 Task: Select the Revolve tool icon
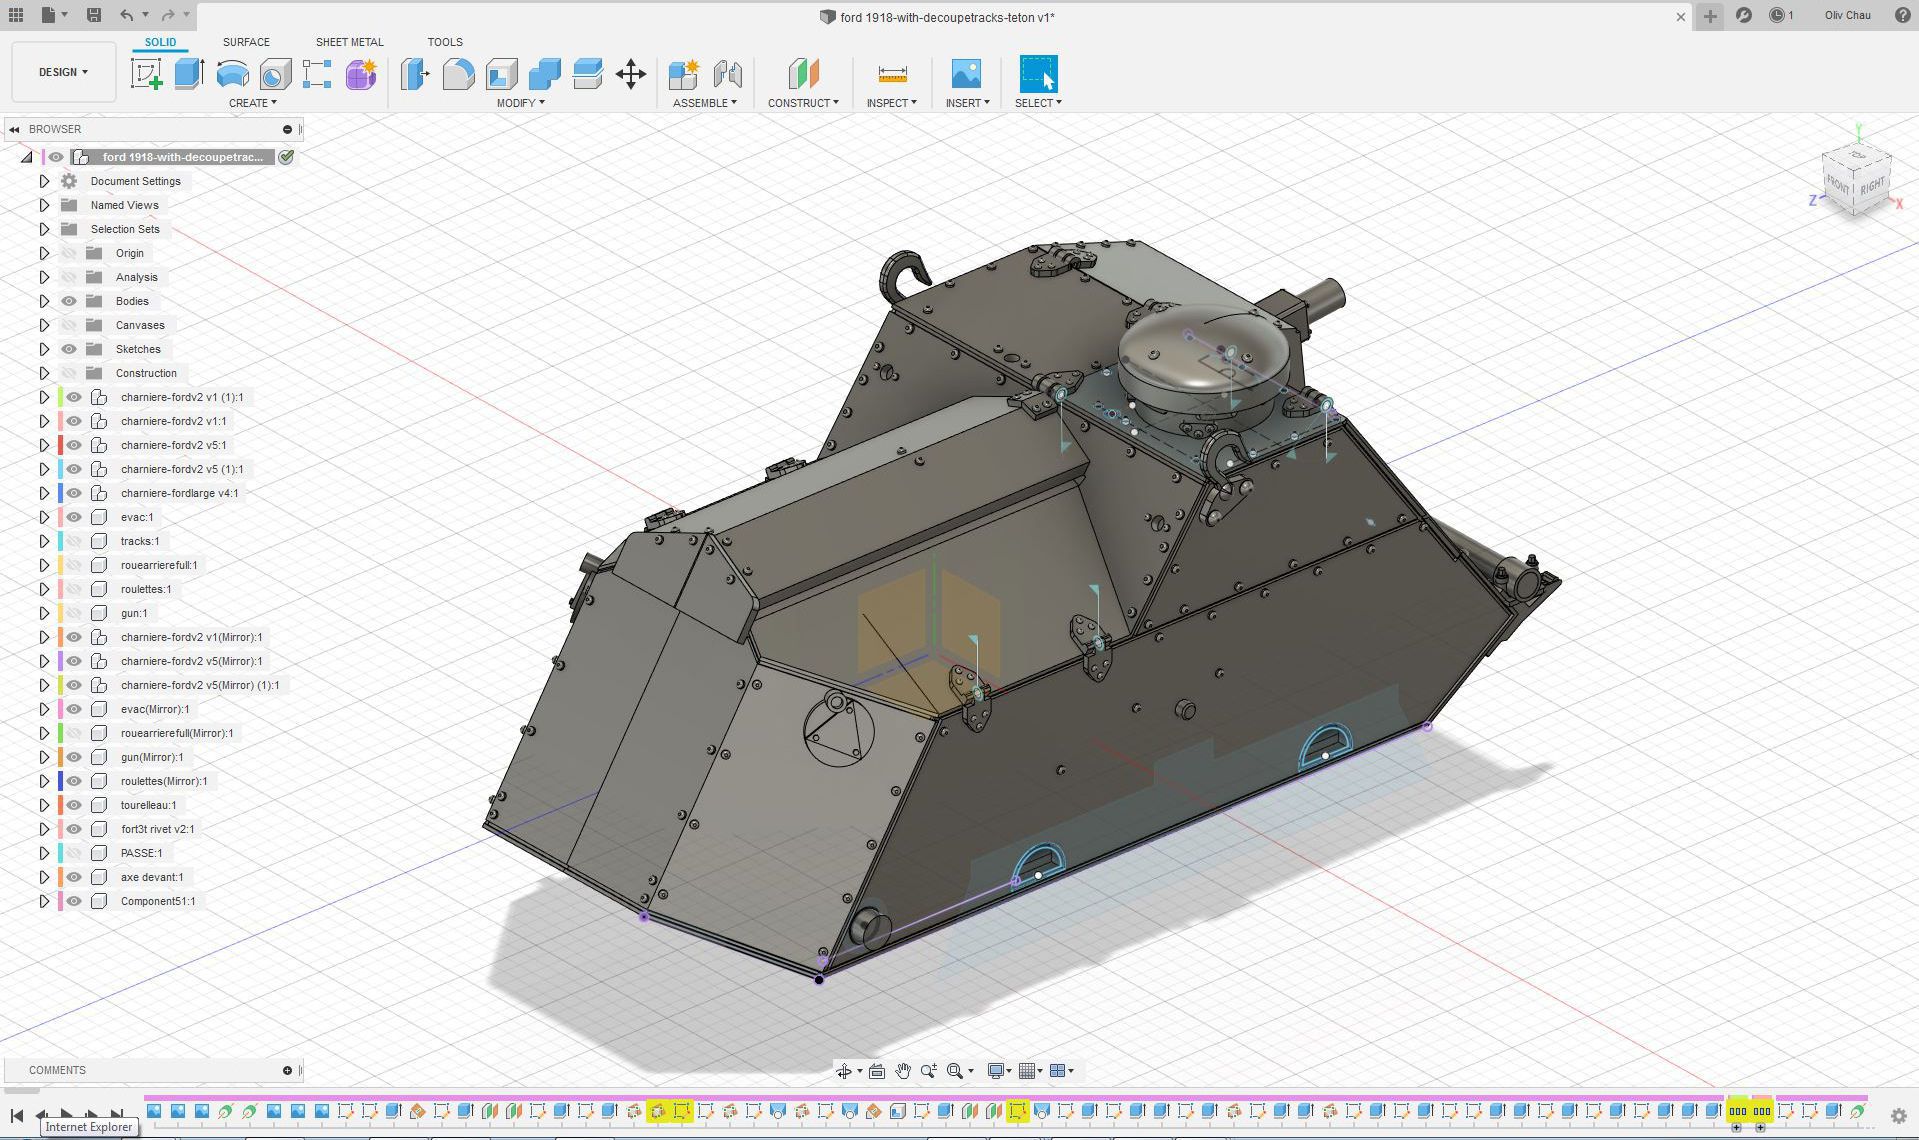(x=232, y=74)
